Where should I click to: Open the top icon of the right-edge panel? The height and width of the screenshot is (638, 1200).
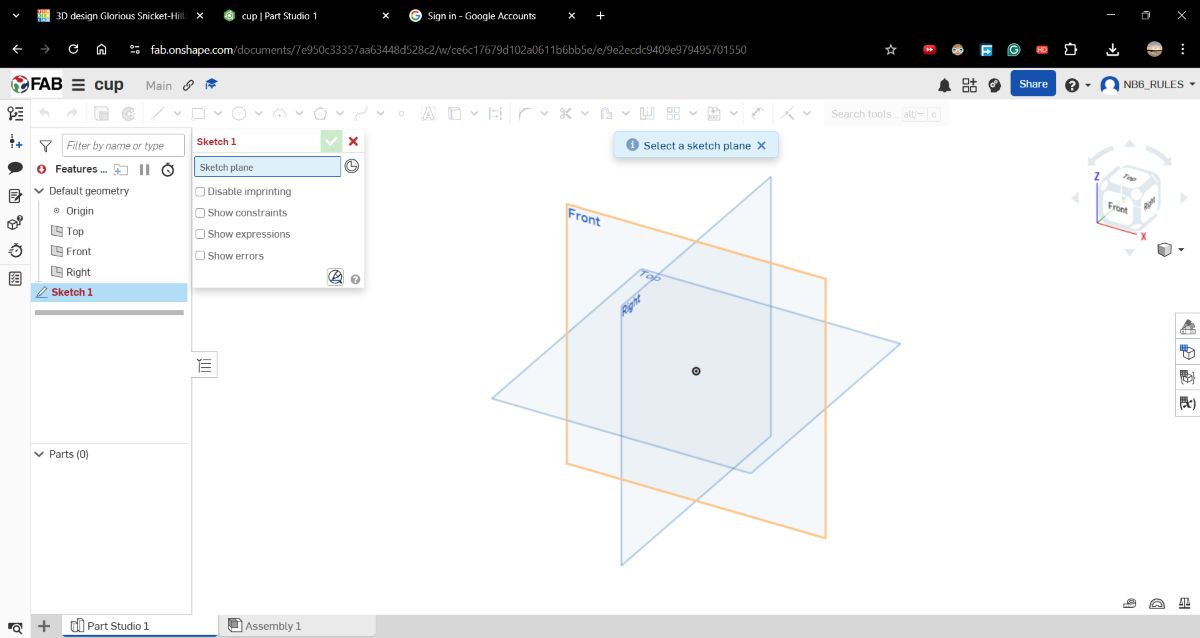click(1188, 326)
